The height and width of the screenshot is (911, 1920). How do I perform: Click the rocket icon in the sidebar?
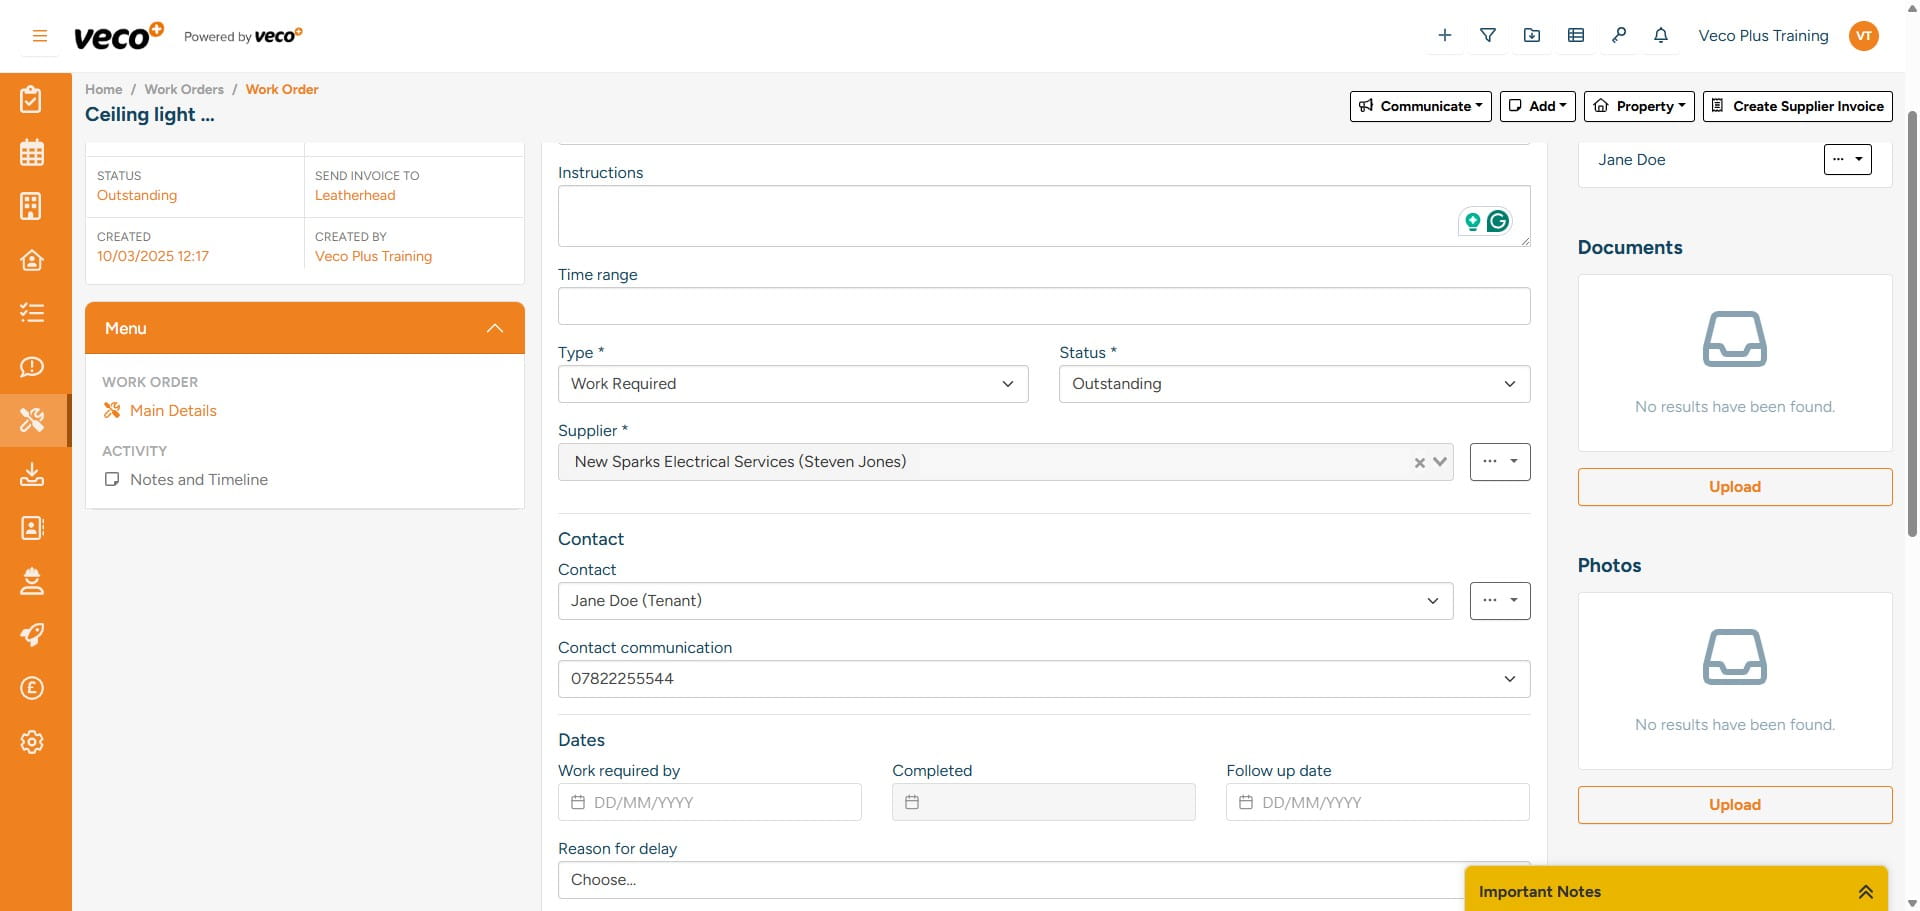(x=31, y=635)
